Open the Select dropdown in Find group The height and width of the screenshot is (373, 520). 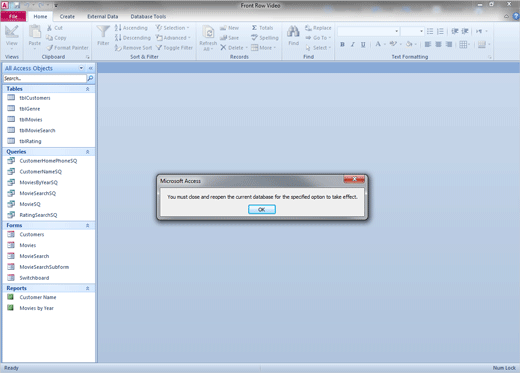[x=318, y=48]
